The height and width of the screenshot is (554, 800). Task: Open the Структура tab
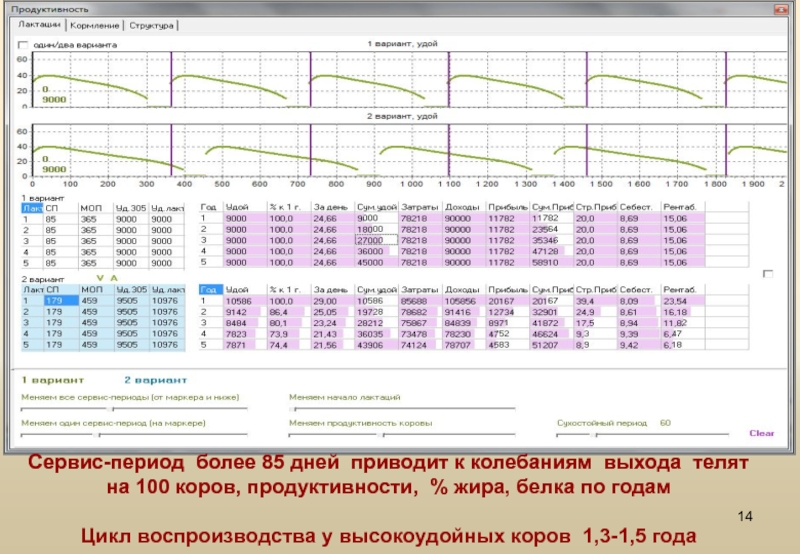[152, 24]
